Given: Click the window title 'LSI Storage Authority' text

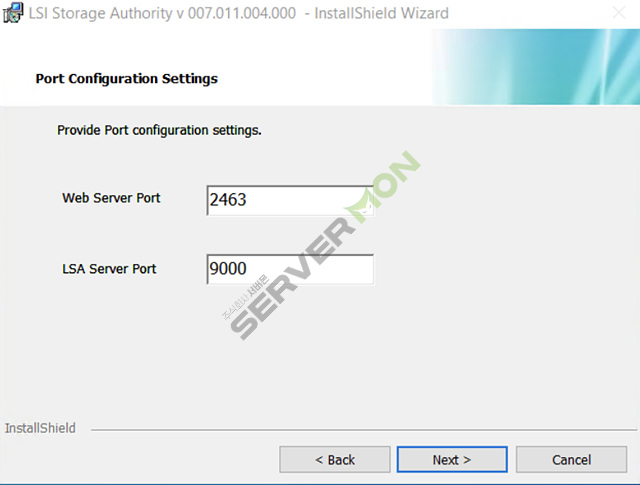Looking at the screenshot, I should 100,13.
